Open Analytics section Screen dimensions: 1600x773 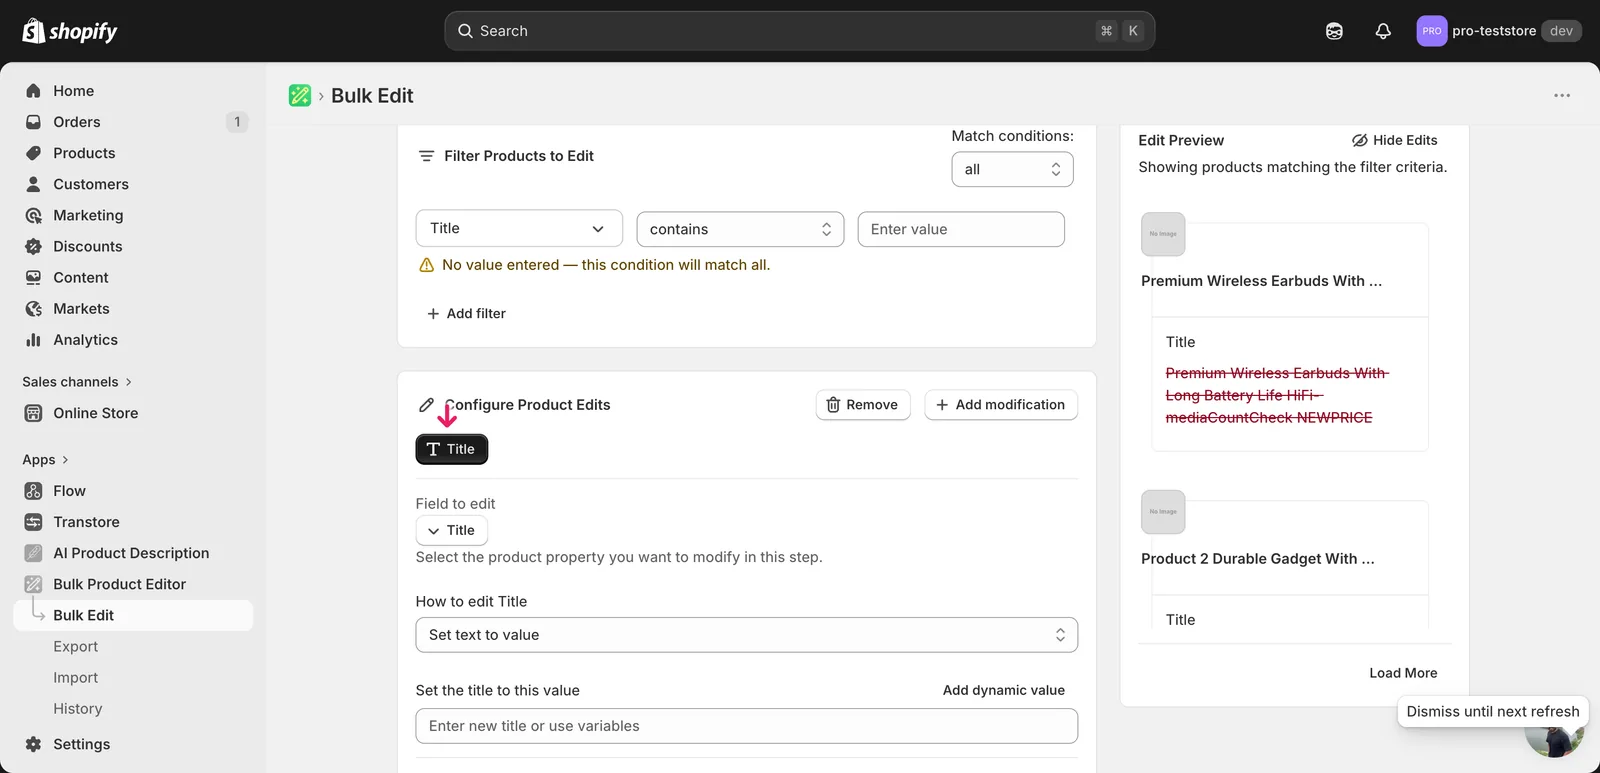[x=85, y=340]
